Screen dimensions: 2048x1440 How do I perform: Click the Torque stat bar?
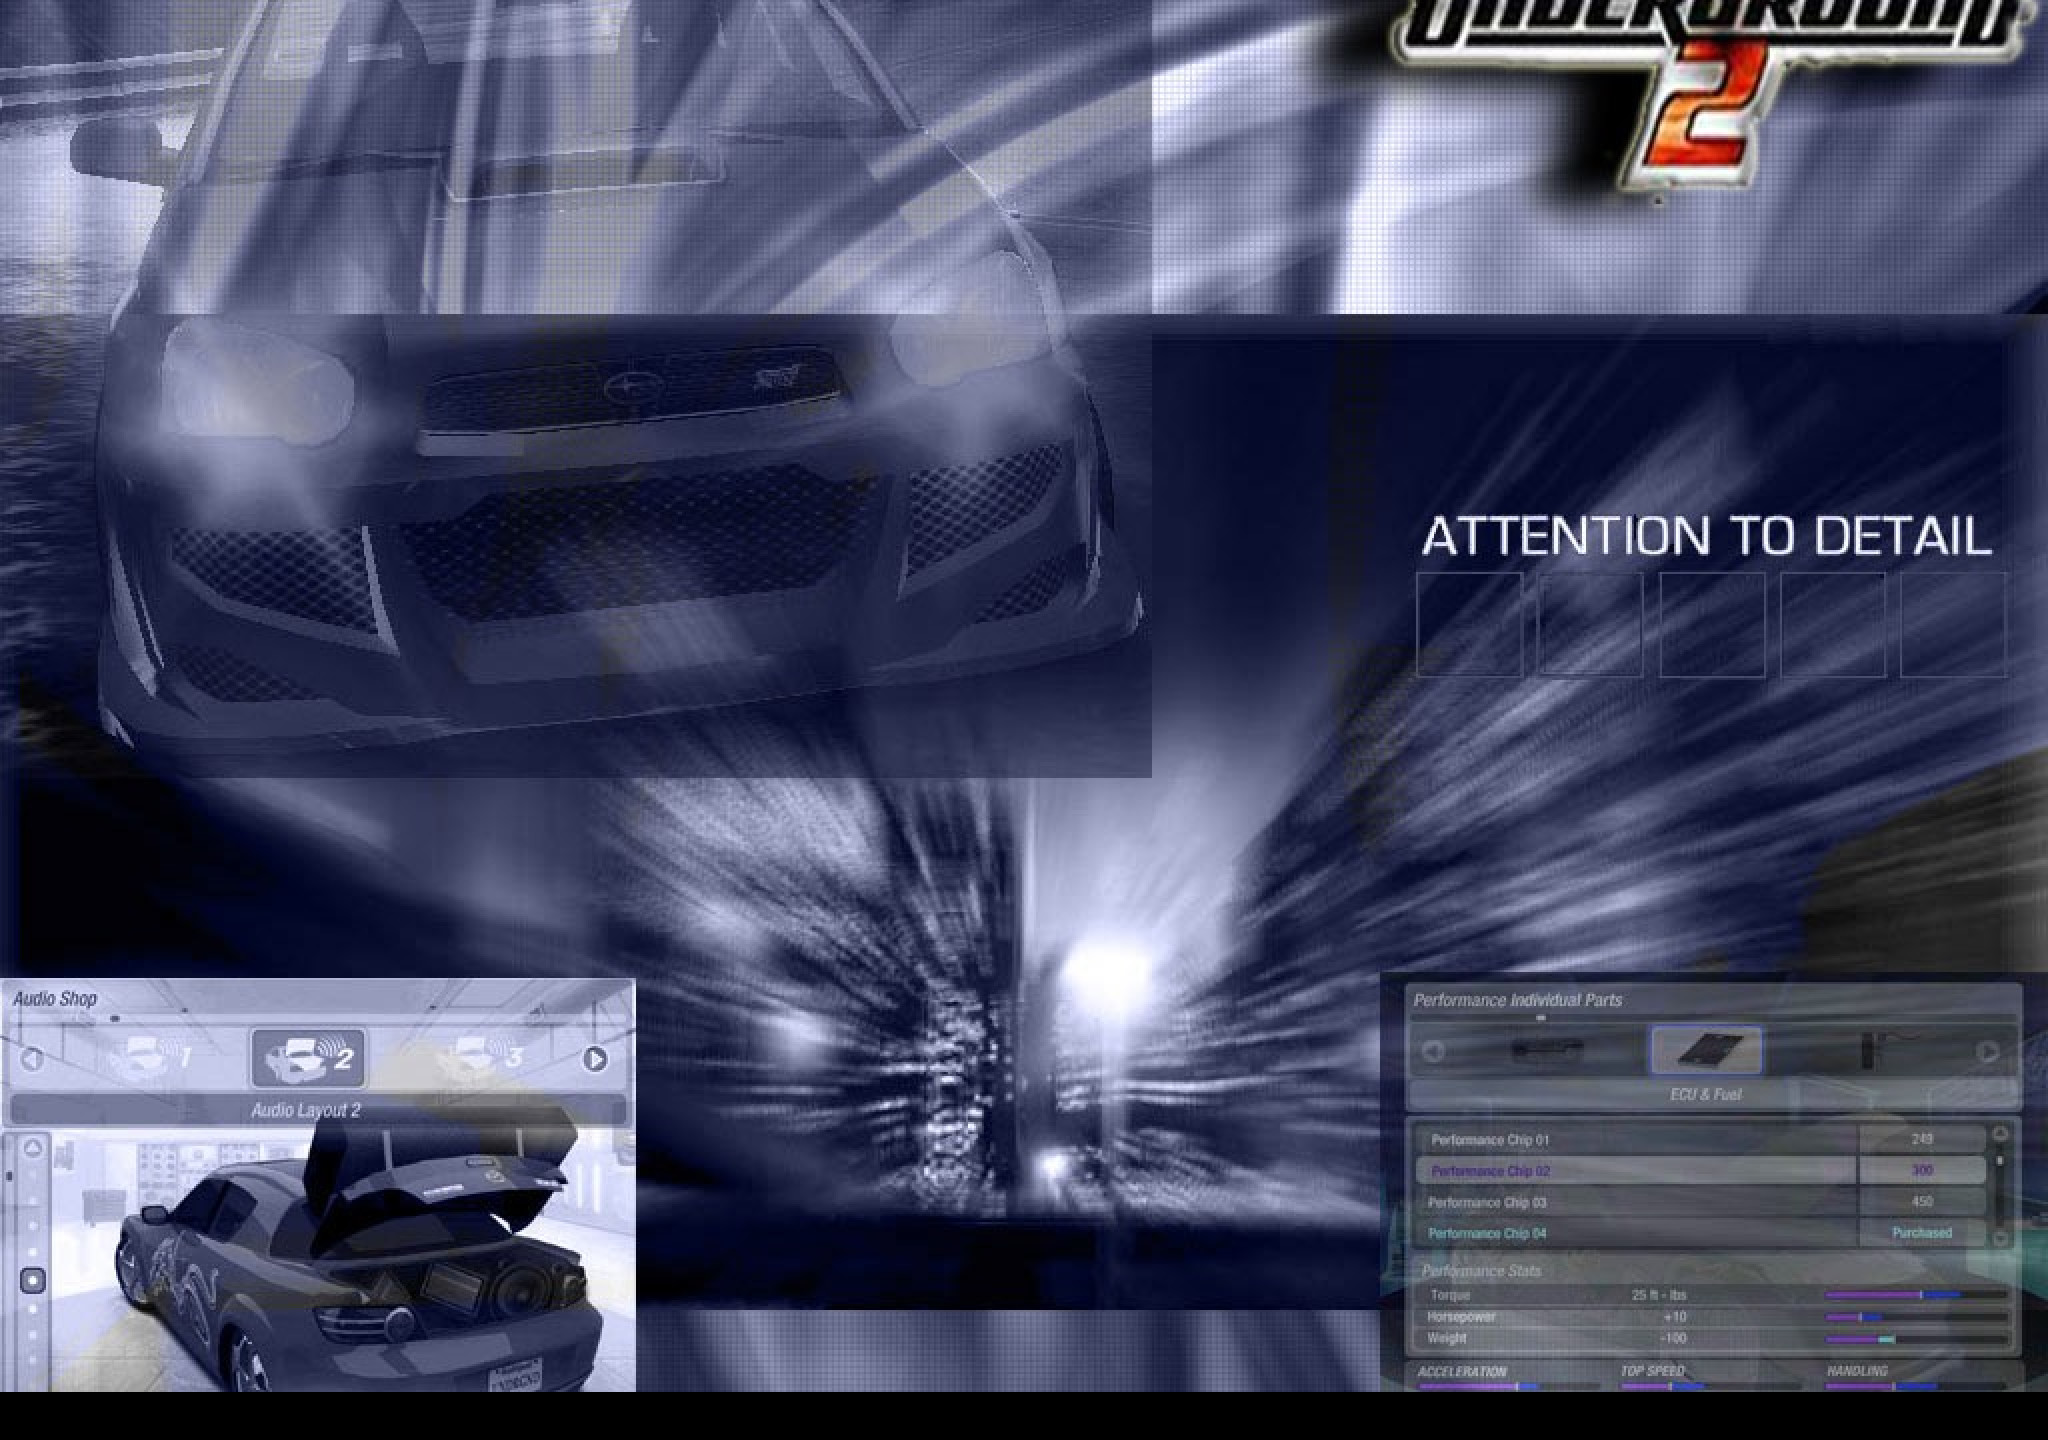[1916, 1295]
